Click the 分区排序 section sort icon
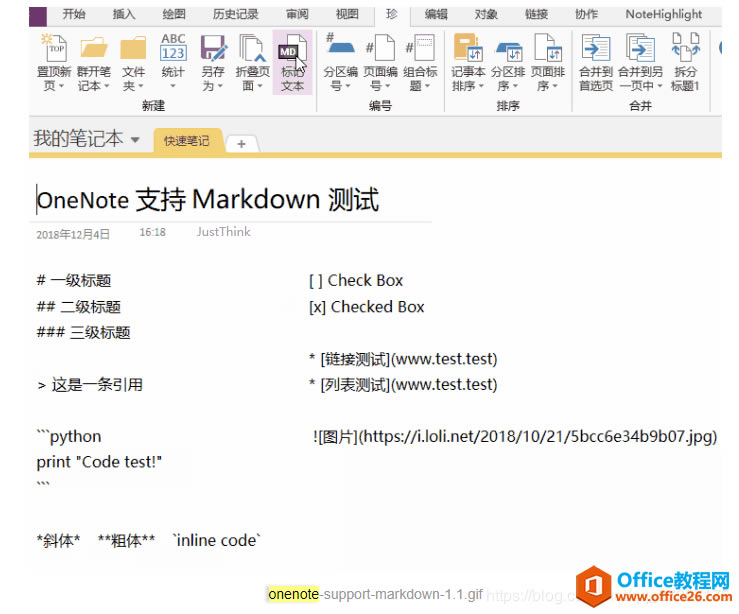The height and width of the screenshot is (614, 739). (508, 51)
